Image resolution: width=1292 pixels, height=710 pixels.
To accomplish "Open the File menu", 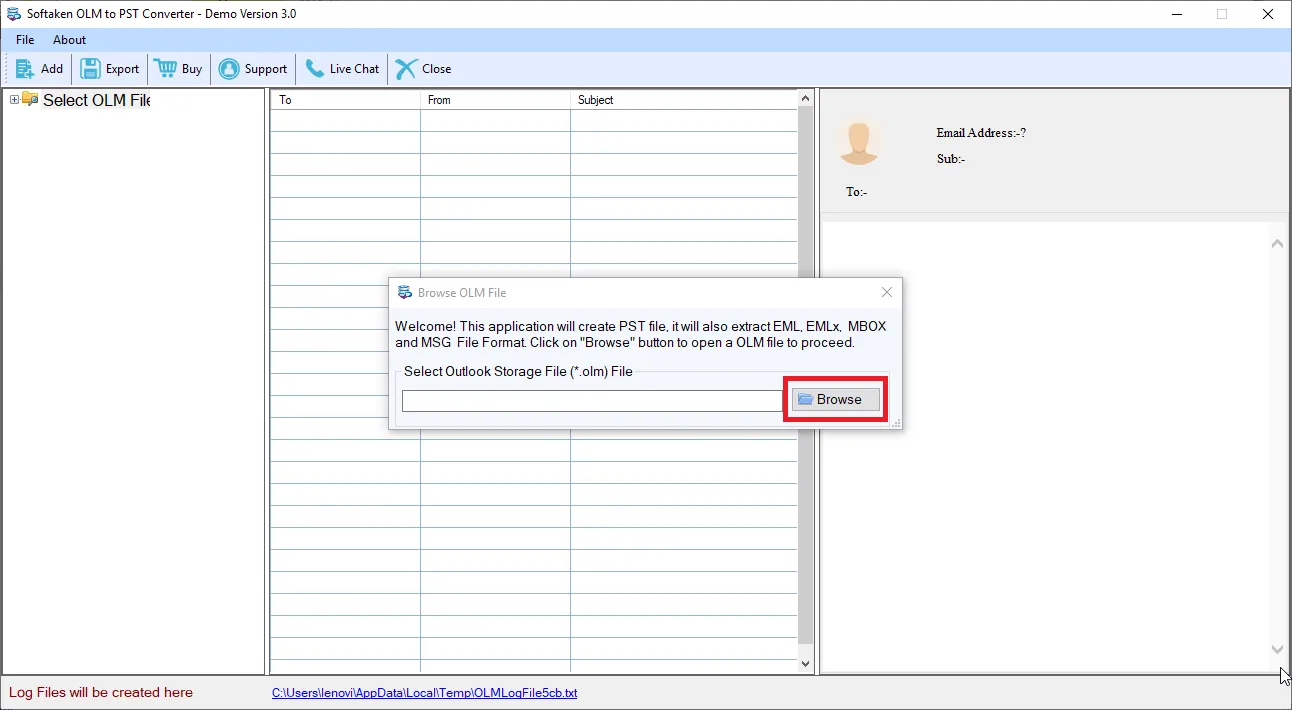I will click(25, 40).
